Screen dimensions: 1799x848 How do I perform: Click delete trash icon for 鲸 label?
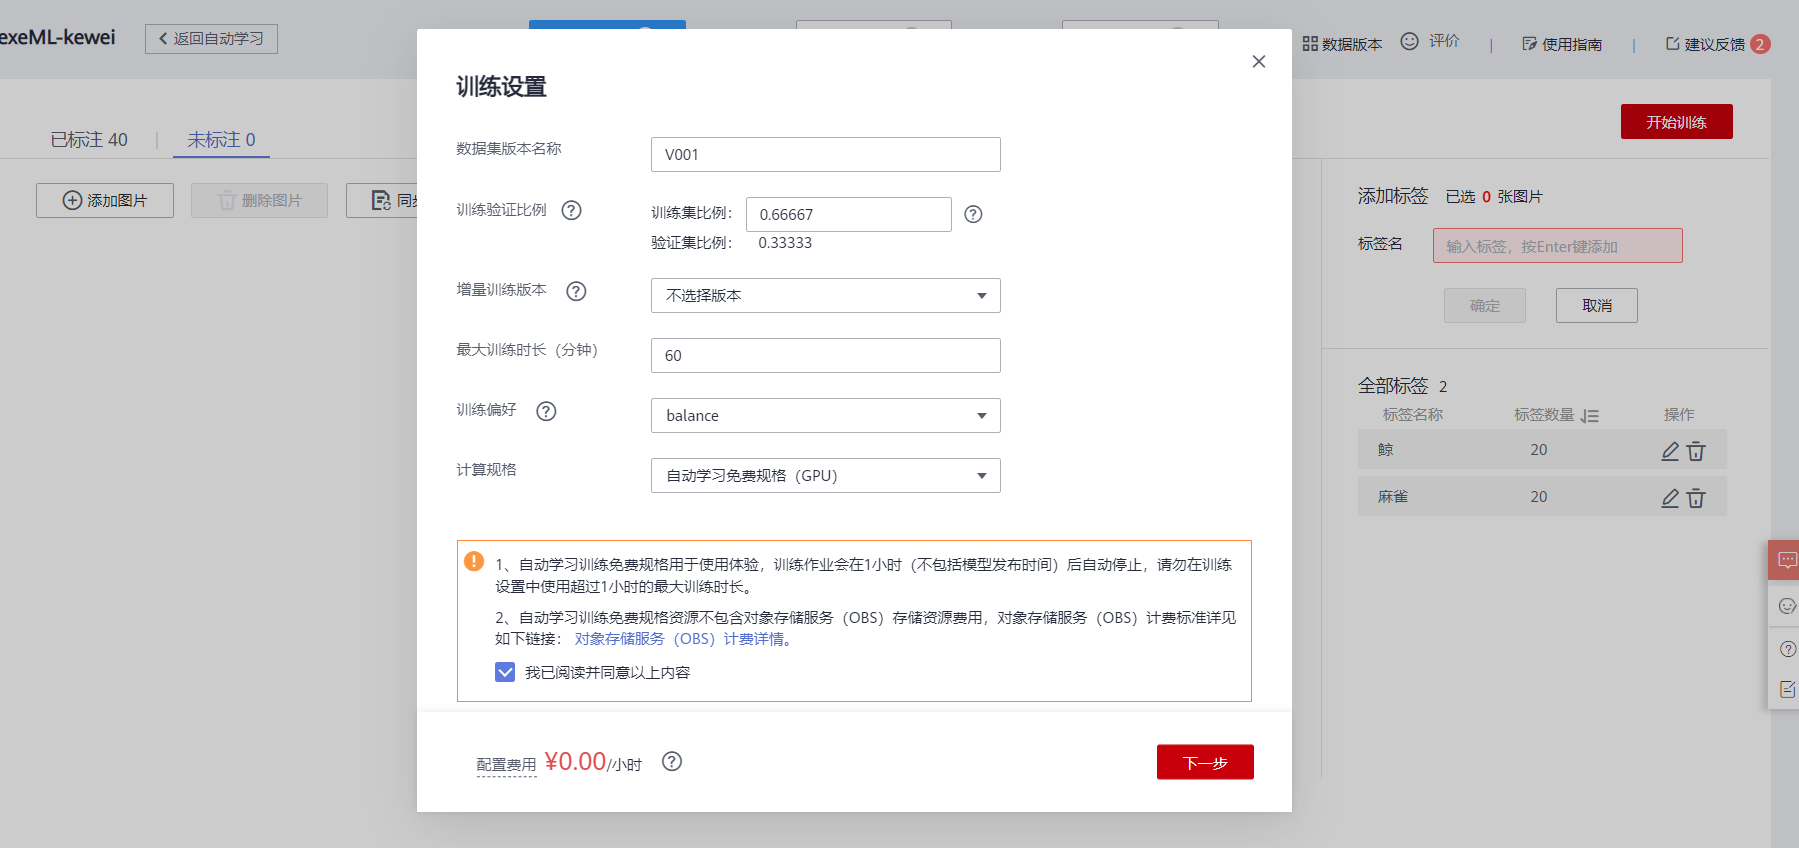[x=1696, y=451]
